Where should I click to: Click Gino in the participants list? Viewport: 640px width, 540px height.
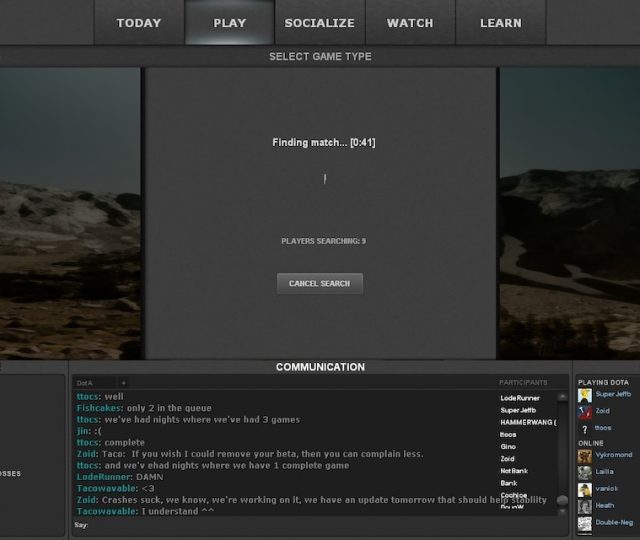[x=508, y=446]
